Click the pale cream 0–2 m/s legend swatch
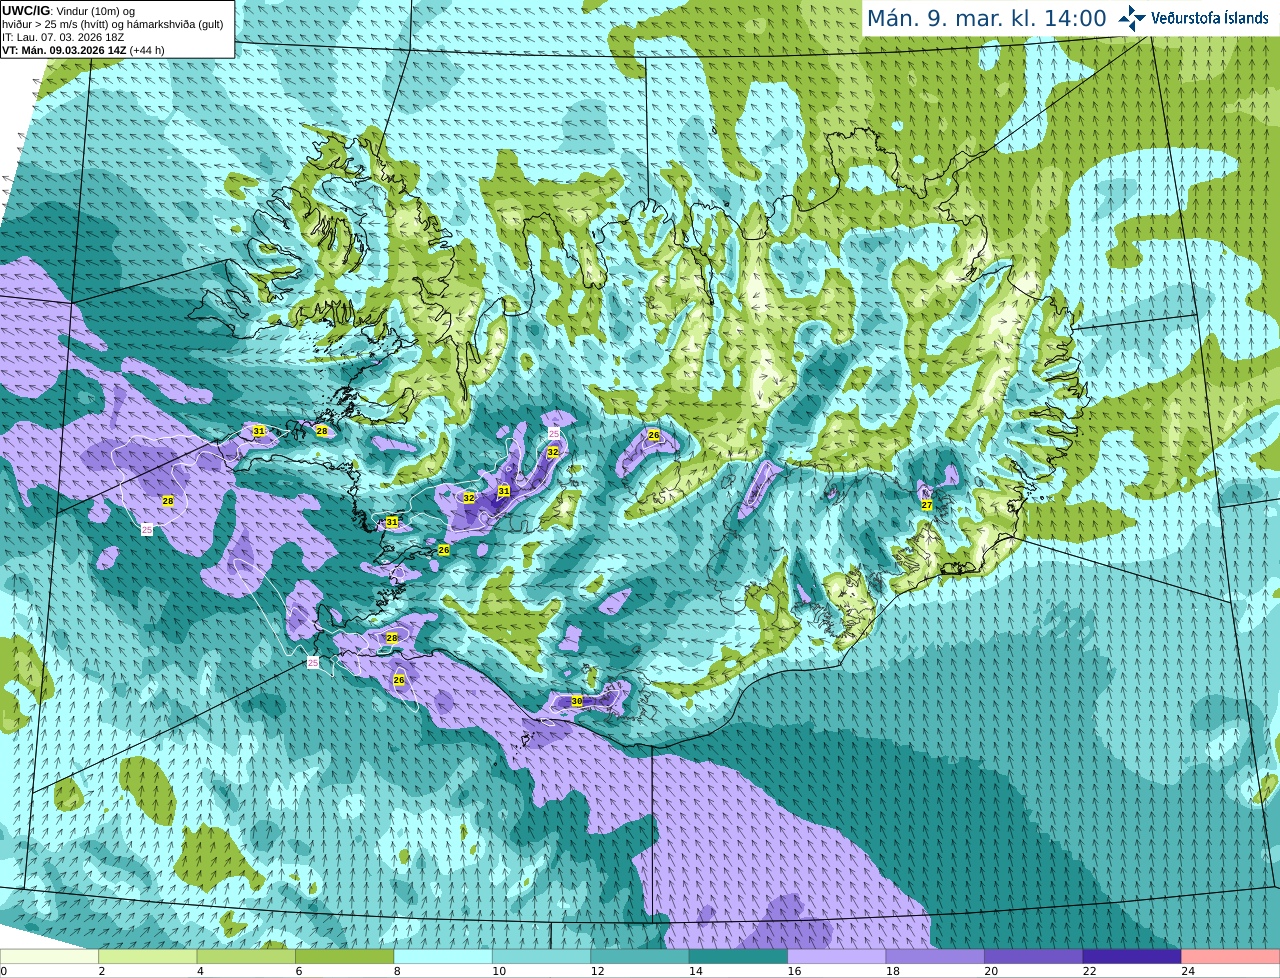 coord(49,957)
